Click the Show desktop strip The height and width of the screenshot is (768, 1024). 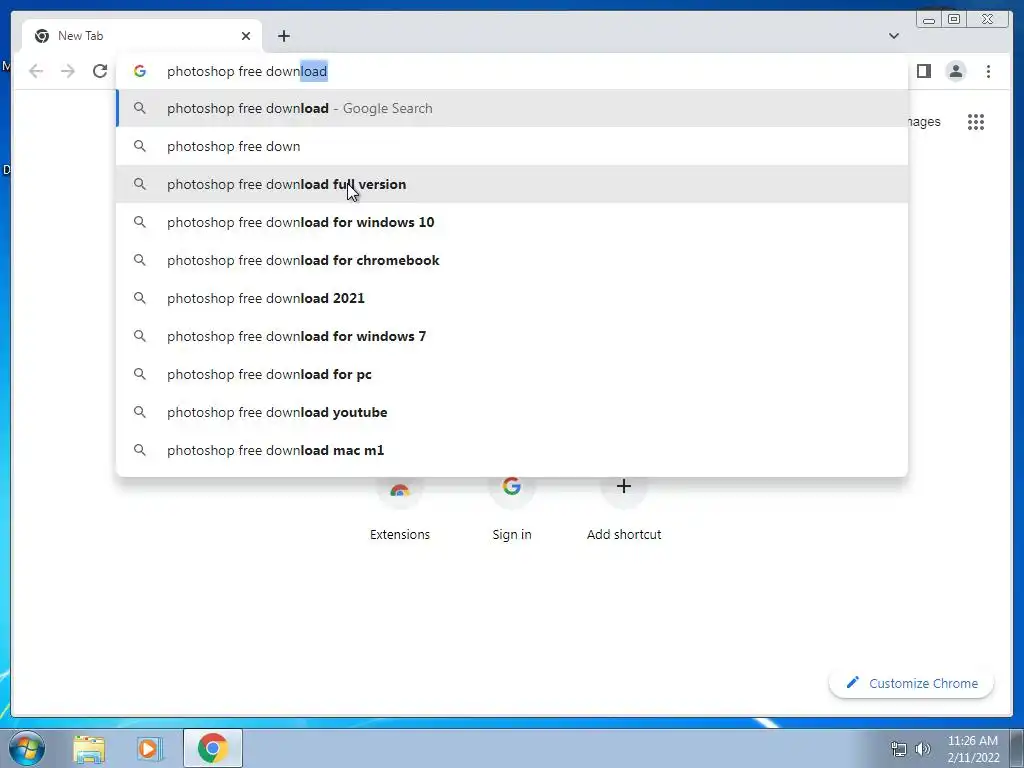click(1017, 748)
